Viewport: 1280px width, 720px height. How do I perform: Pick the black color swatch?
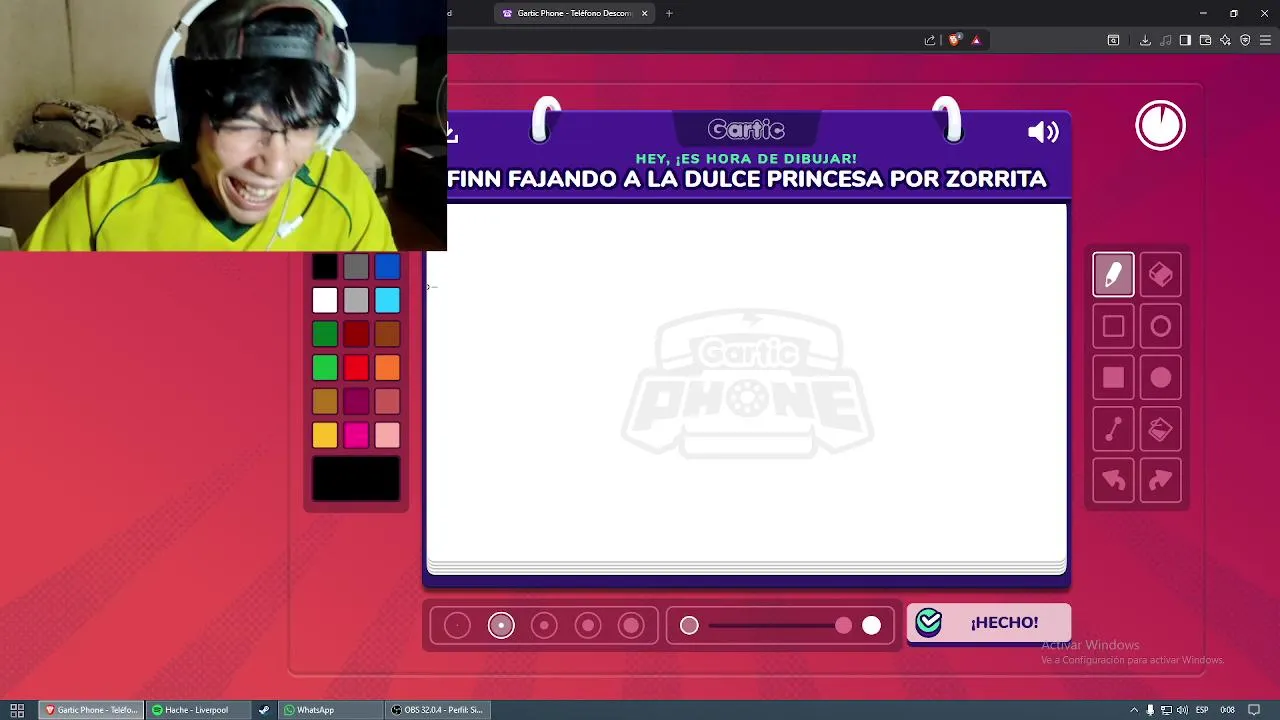coord(324,266)
